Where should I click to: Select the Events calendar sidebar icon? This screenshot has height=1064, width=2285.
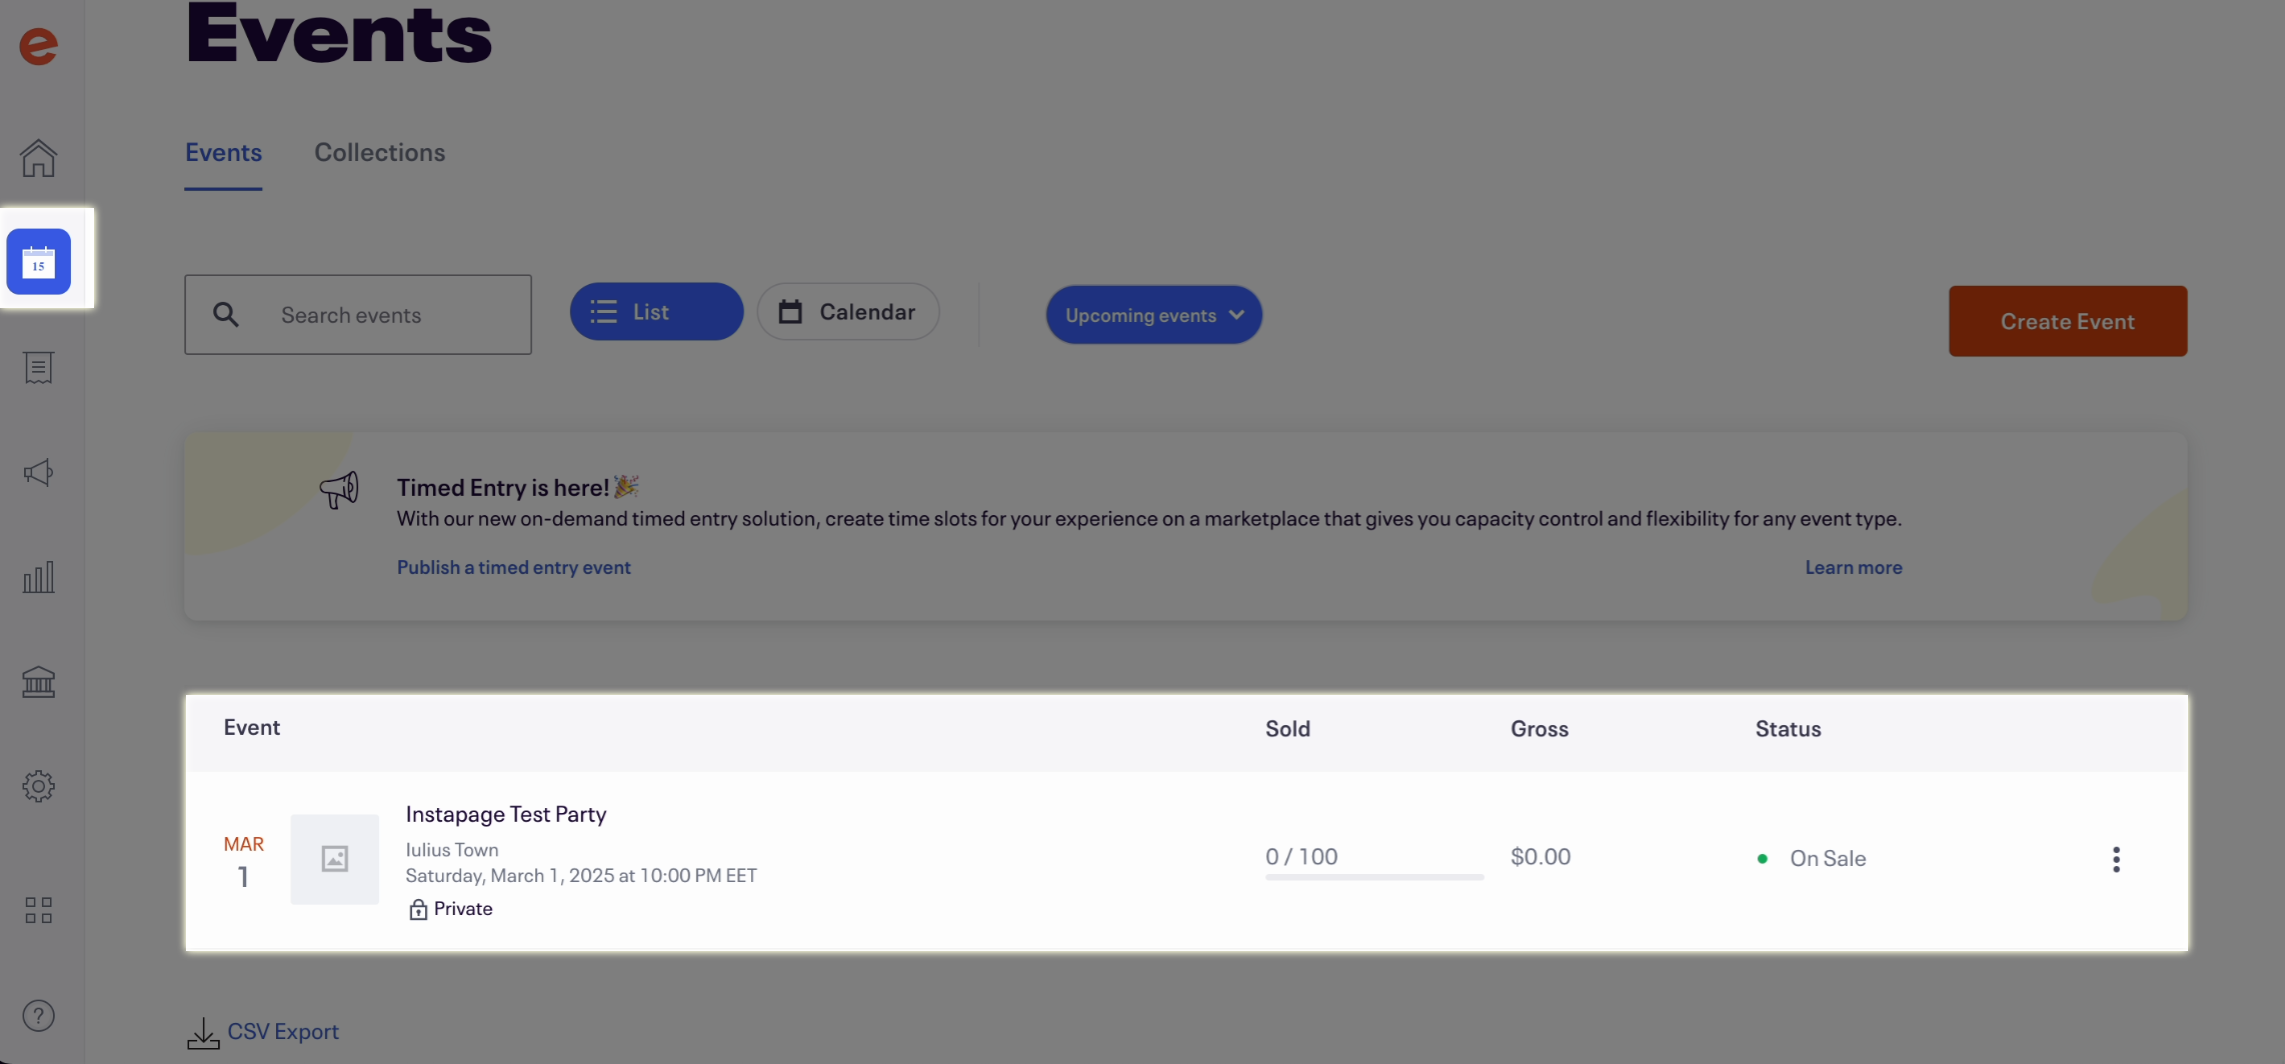tap(38, 262)
